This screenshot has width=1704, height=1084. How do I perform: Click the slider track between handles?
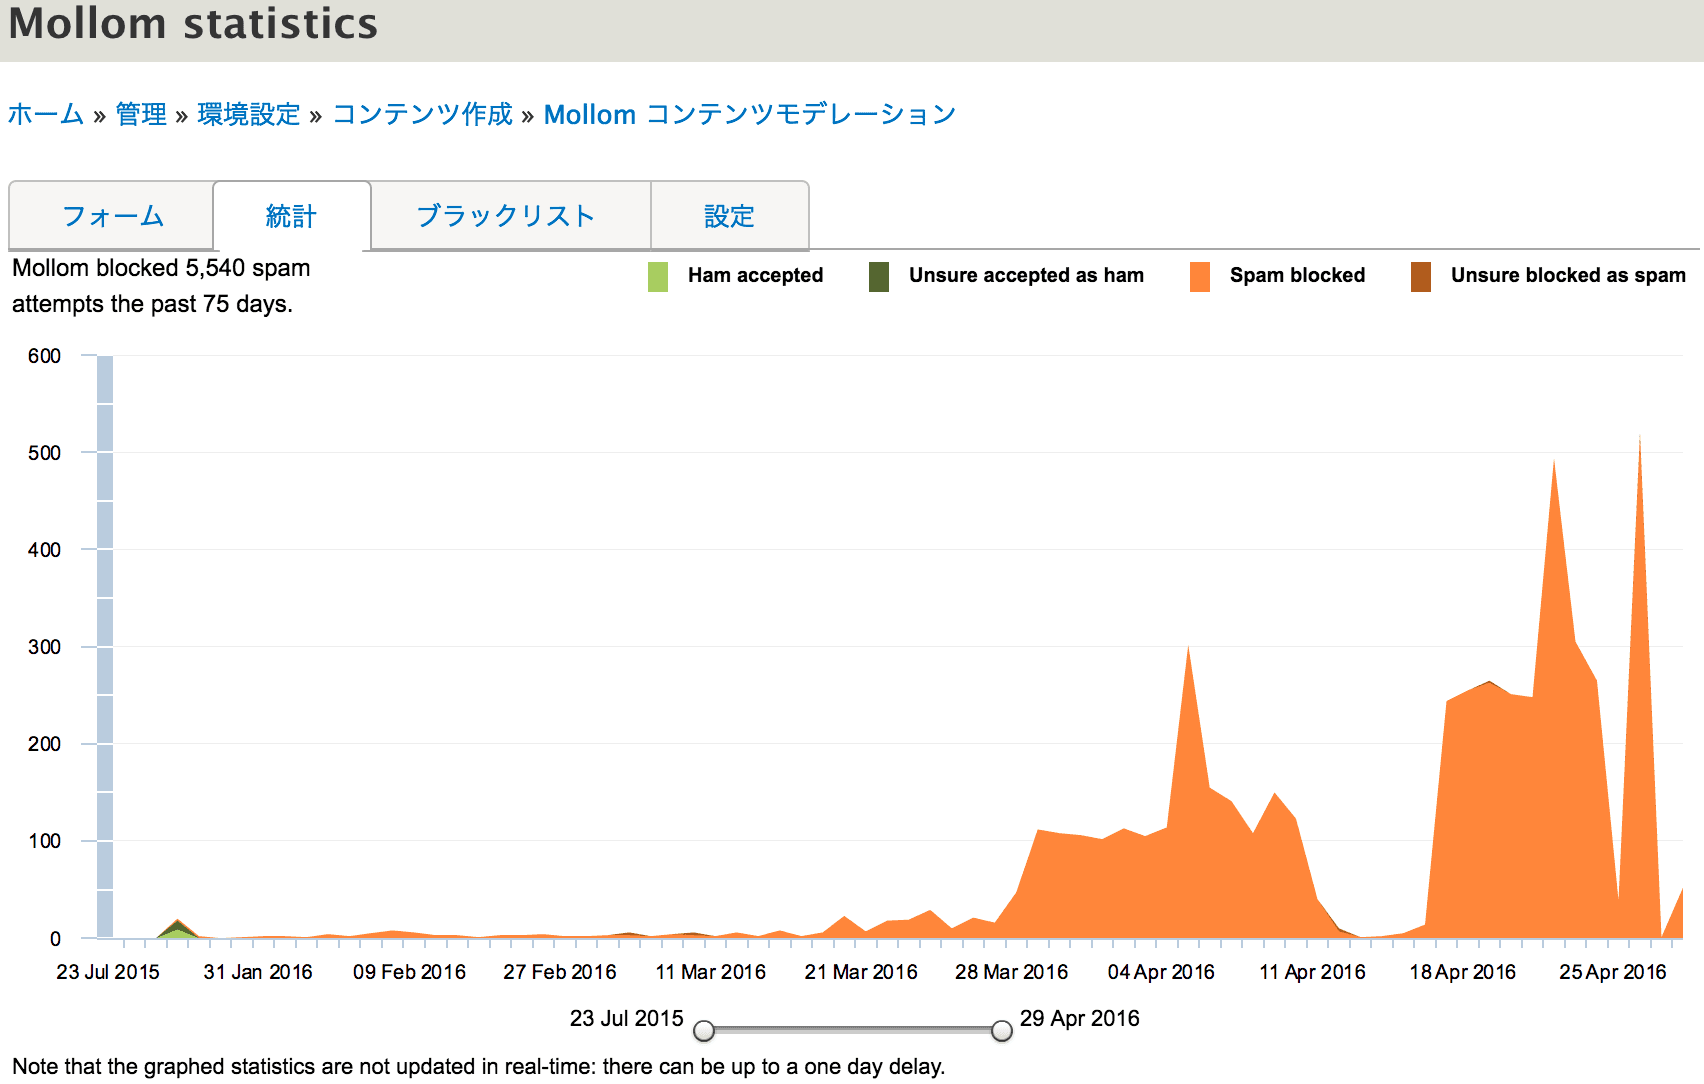point(852,1029)
